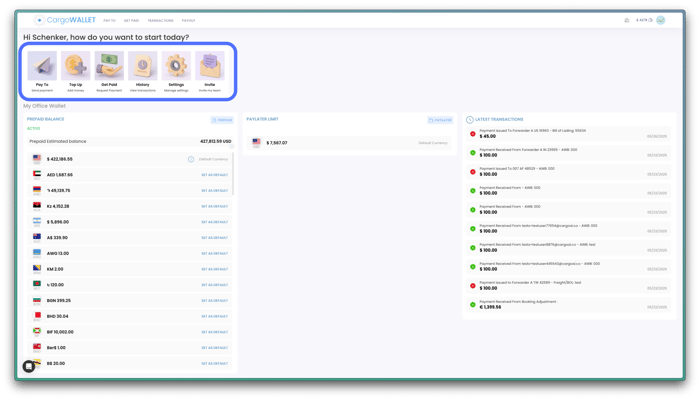Click the Paylater button in the Paylater Limit card

coord(440,120)
